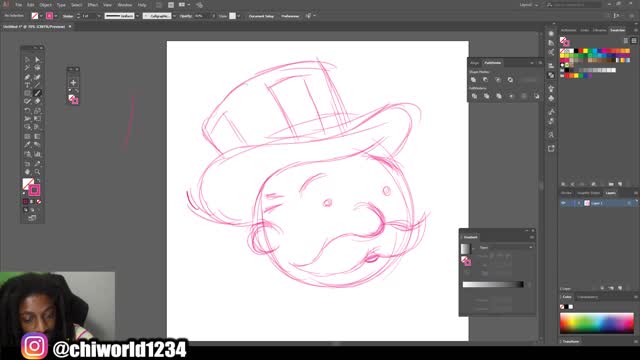Viewport: 640px width, 360px height.
Task: Open the Help menu
Action: [142, 5]
